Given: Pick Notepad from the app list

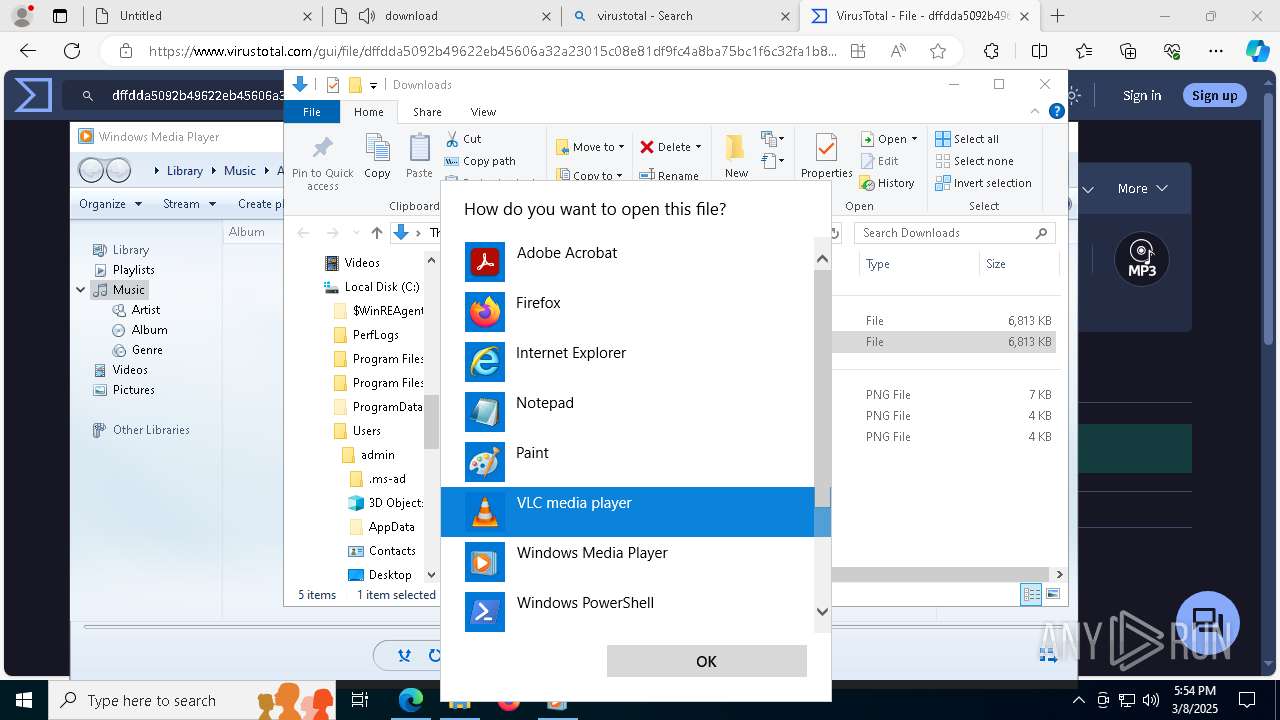Looking at the screenshot, I should point(628,412).
